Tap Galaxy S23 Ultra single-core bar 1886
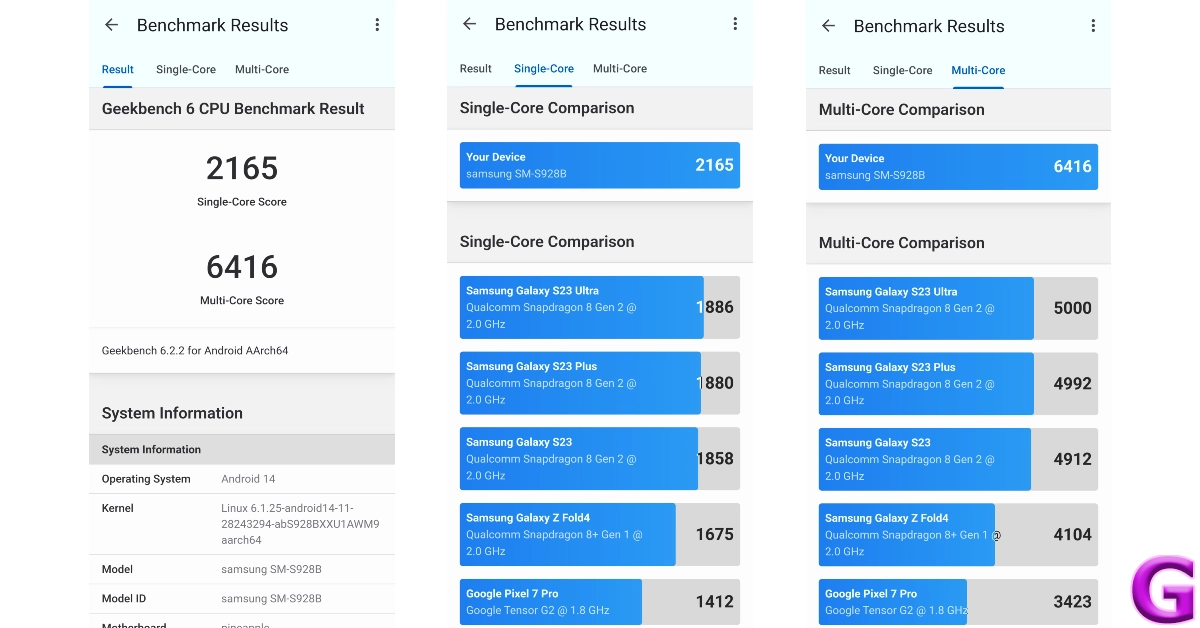The height and width of the screenshot is (628, 1200). pos(600,307)
